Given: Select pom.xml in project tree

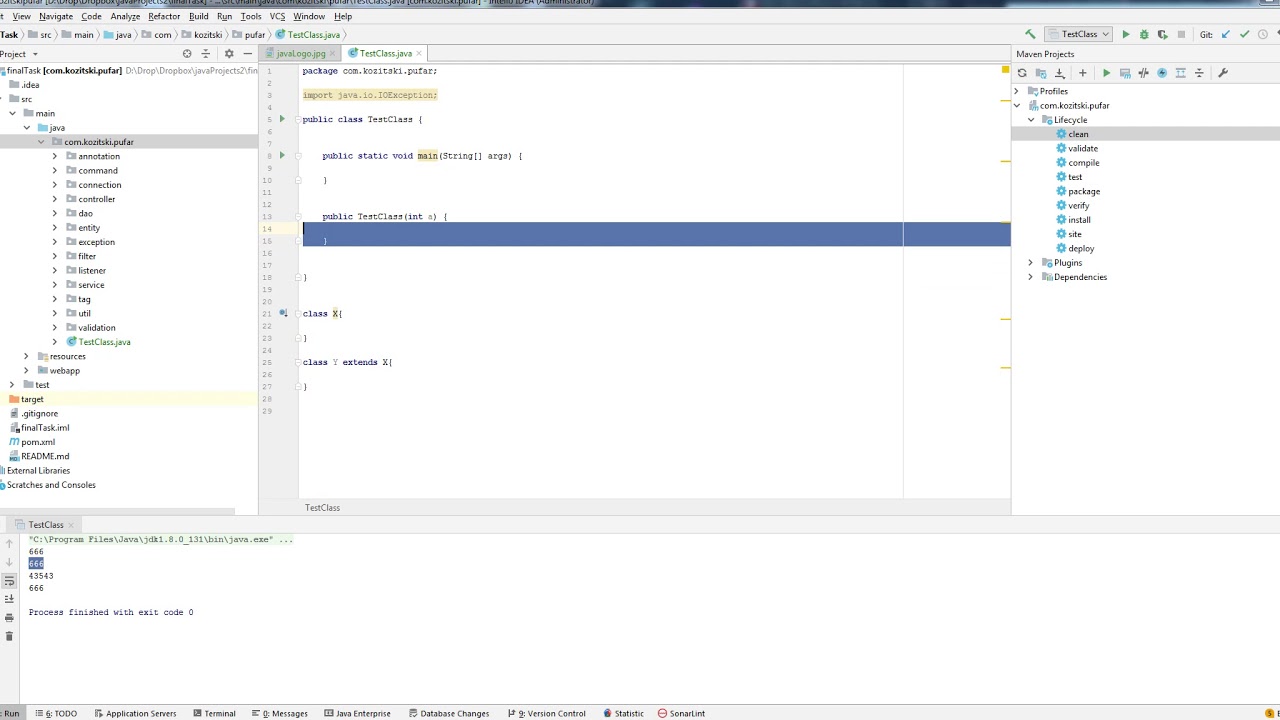Looking at the screenshot, I should coord(38,442).
